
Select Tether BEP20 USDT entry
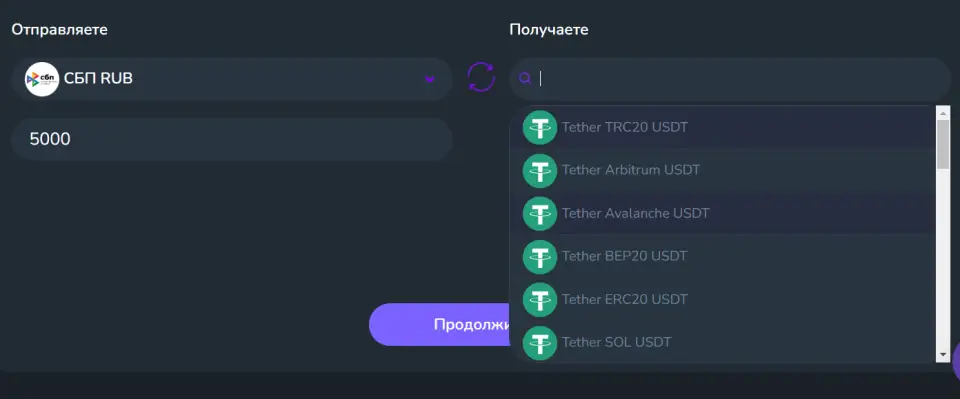pos(722,256)
